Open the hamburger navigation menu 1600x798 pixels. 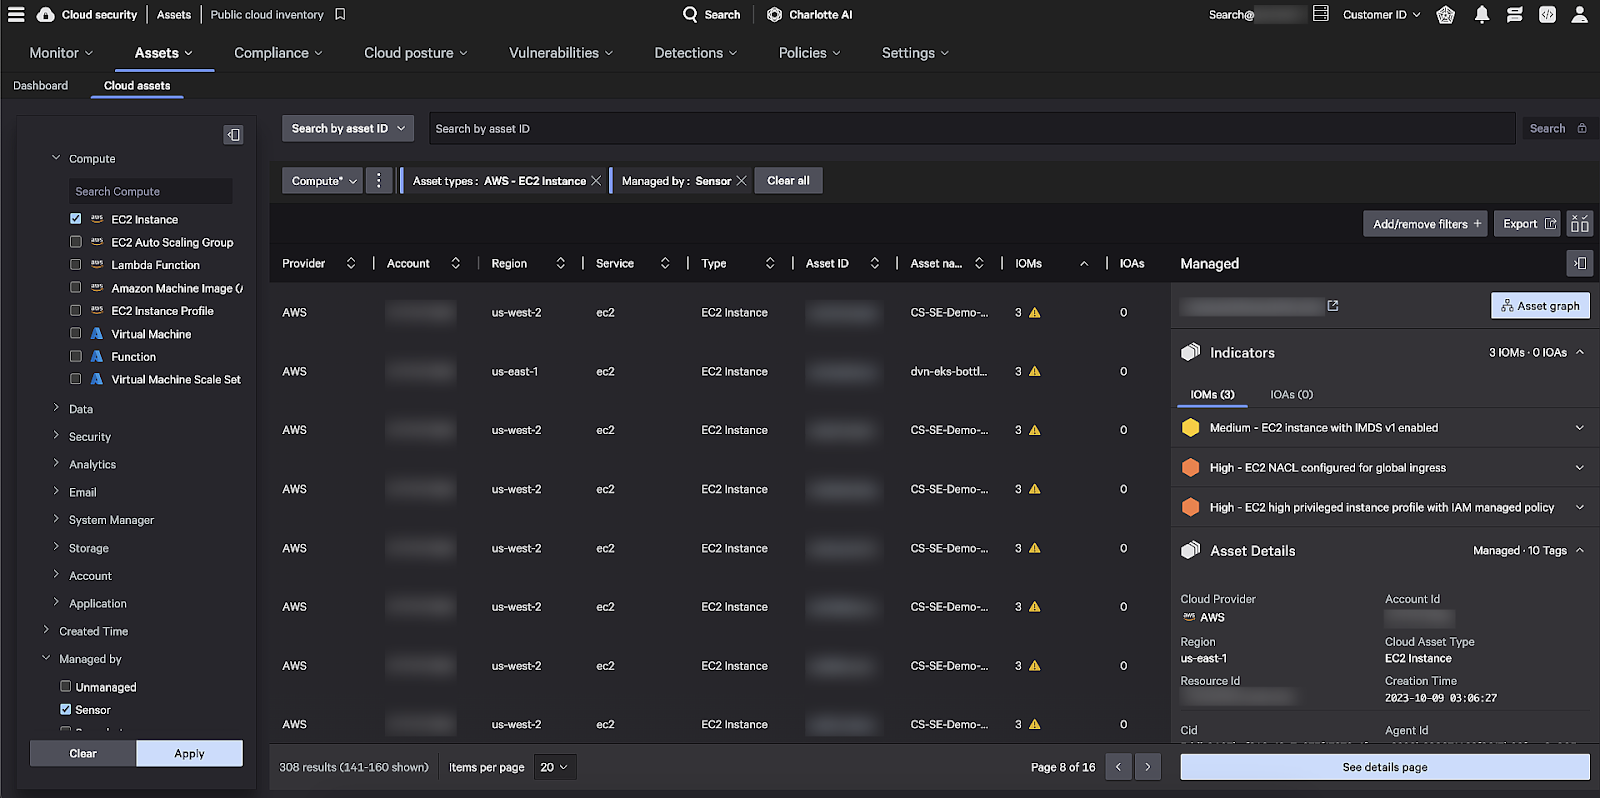[x=16, y=14]
